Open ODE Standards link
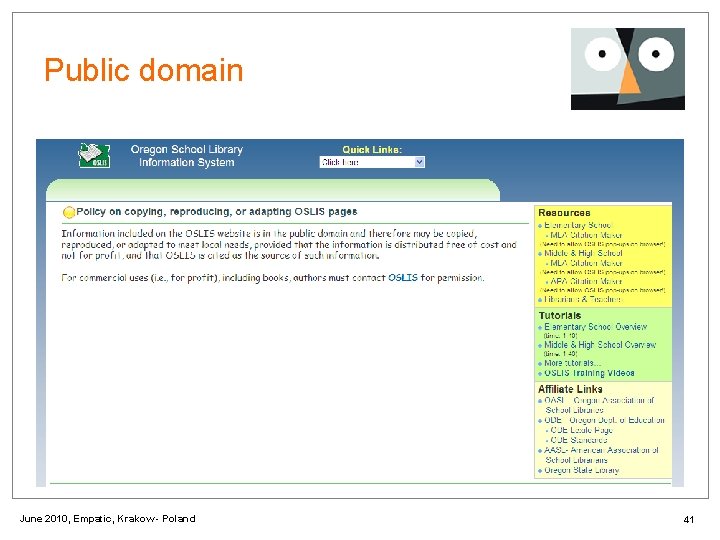The image size is (720, 540). 579,440
